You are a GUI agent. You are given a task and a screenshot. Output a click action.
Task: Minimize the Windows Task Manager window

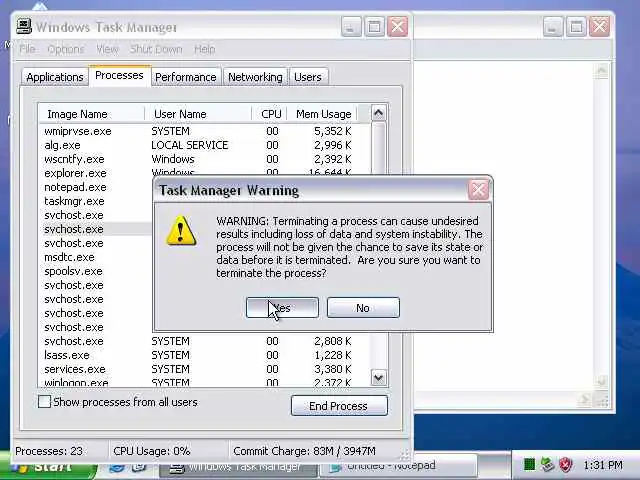coord(351,27)
